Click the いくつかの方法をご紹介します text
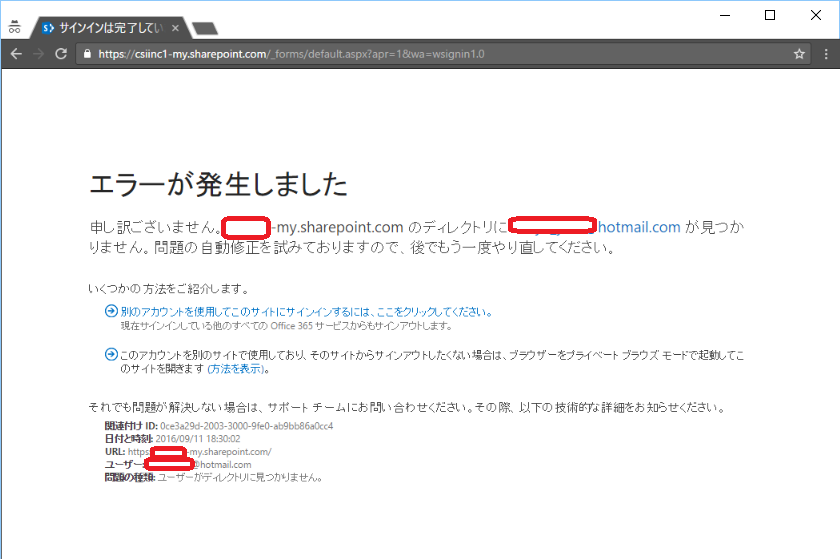840x559 pixels. coord(169,289)
